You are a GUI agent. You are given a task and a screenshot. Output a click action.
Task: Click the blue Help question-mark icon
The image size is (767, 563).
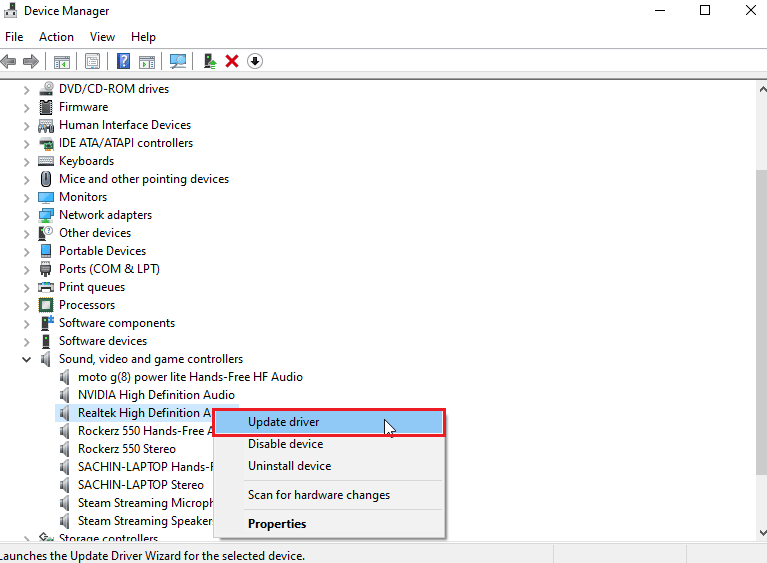123,61
